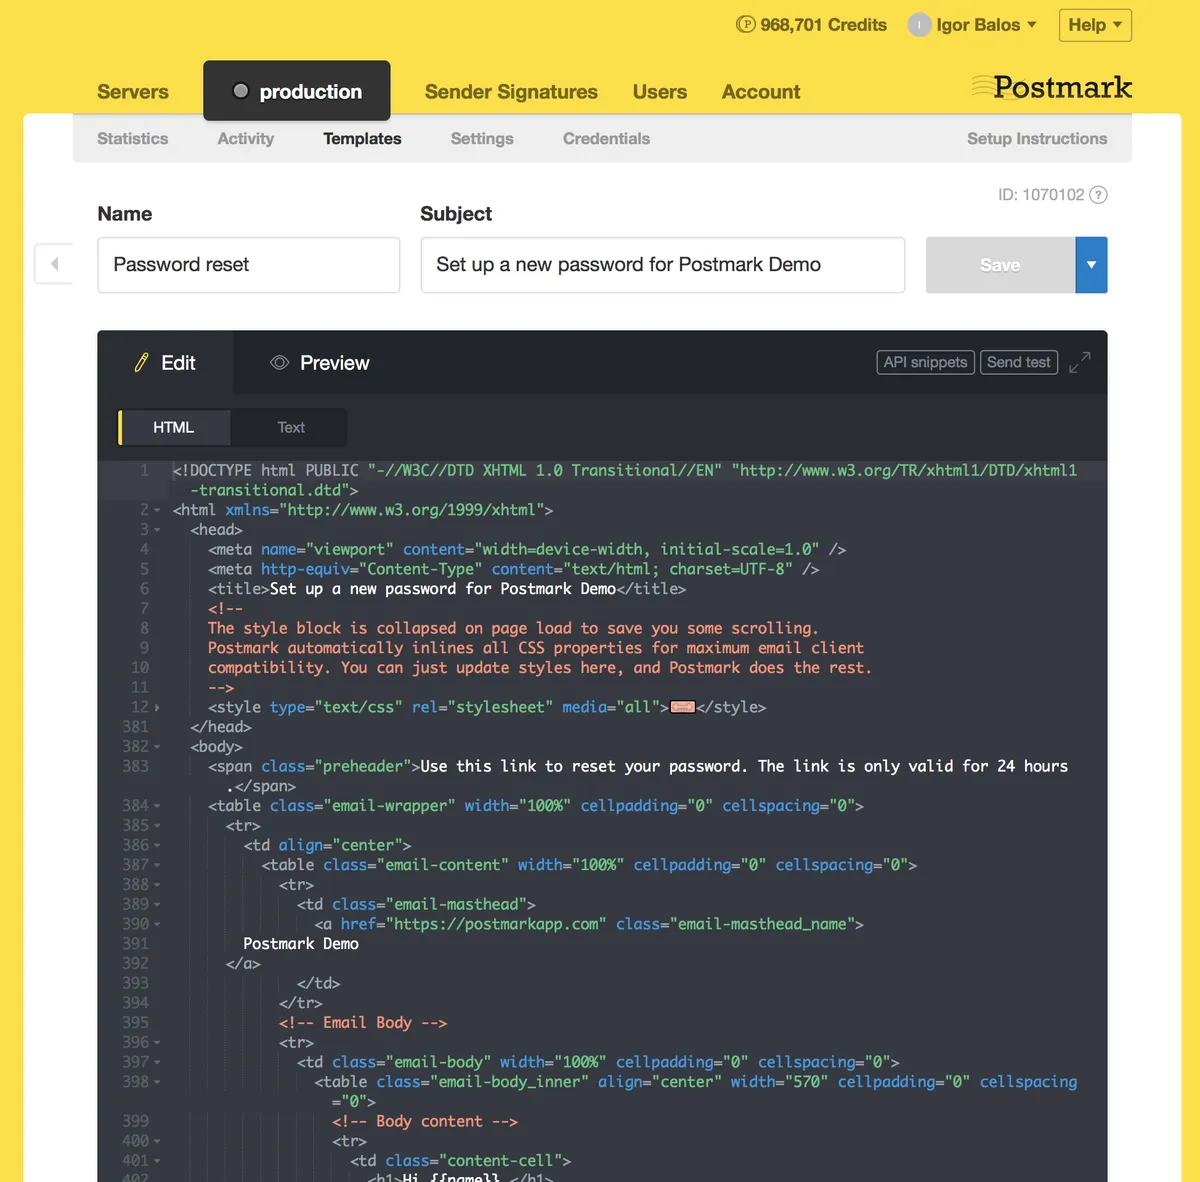Click the Send test button
Viewport: 1200px width, 1182px height.
point(1019,362)
